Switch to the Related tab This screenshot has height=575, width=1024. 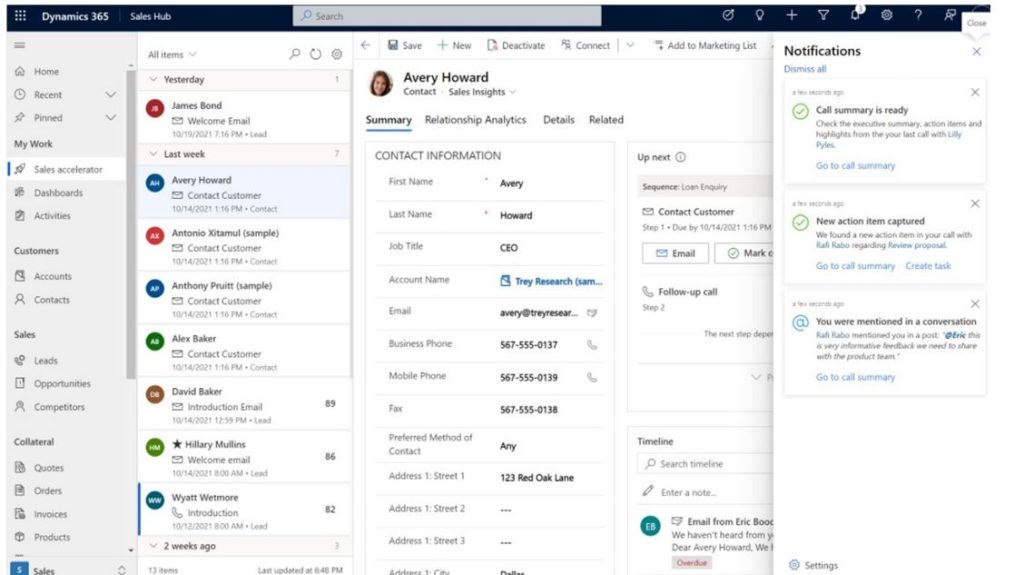tap(606, 120)
